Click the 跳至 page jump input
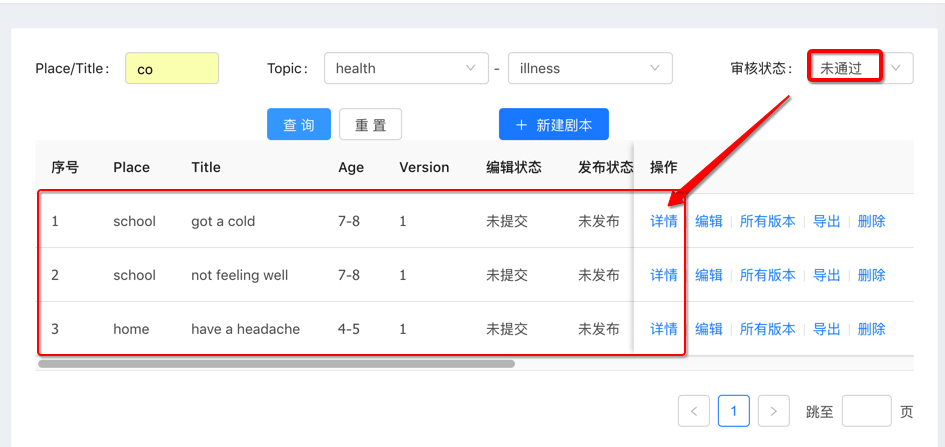This screenshot has width=945, height=447. 866,411
